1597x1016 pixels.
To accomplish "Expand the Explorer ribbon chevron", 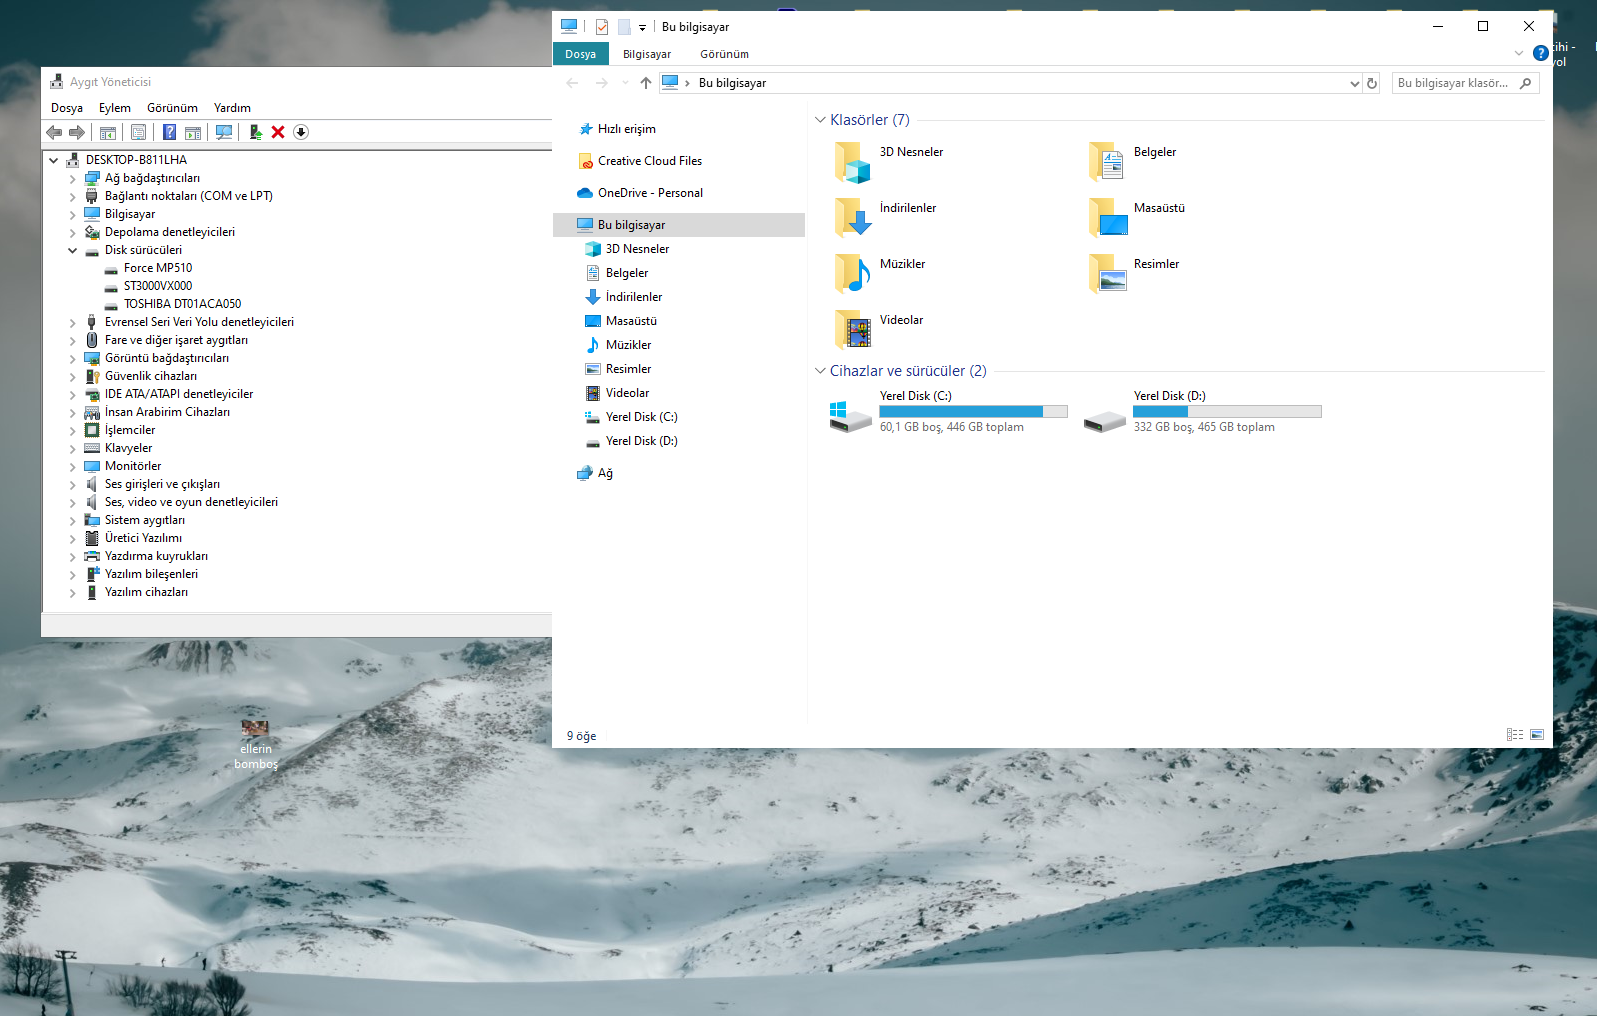I will coord(1519,53).
